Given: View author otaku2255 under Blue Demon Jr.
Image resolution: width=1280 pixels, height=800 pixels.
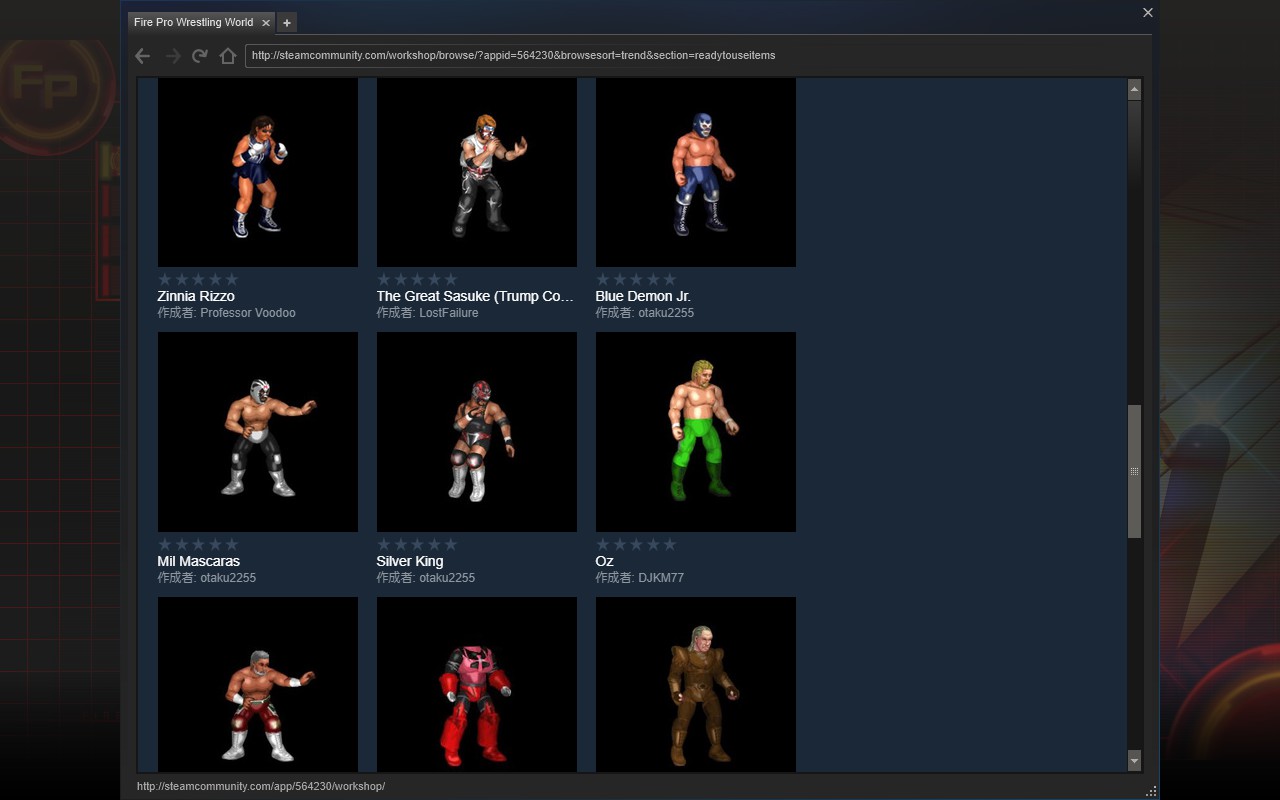Looking at the screenshot, I should 666,313.
